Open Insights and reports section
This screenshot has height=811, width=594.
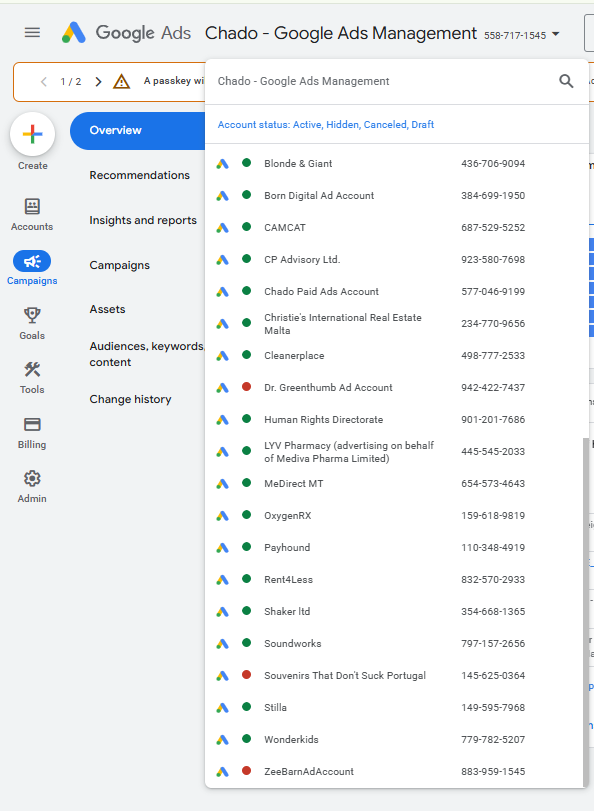[143, 220]
